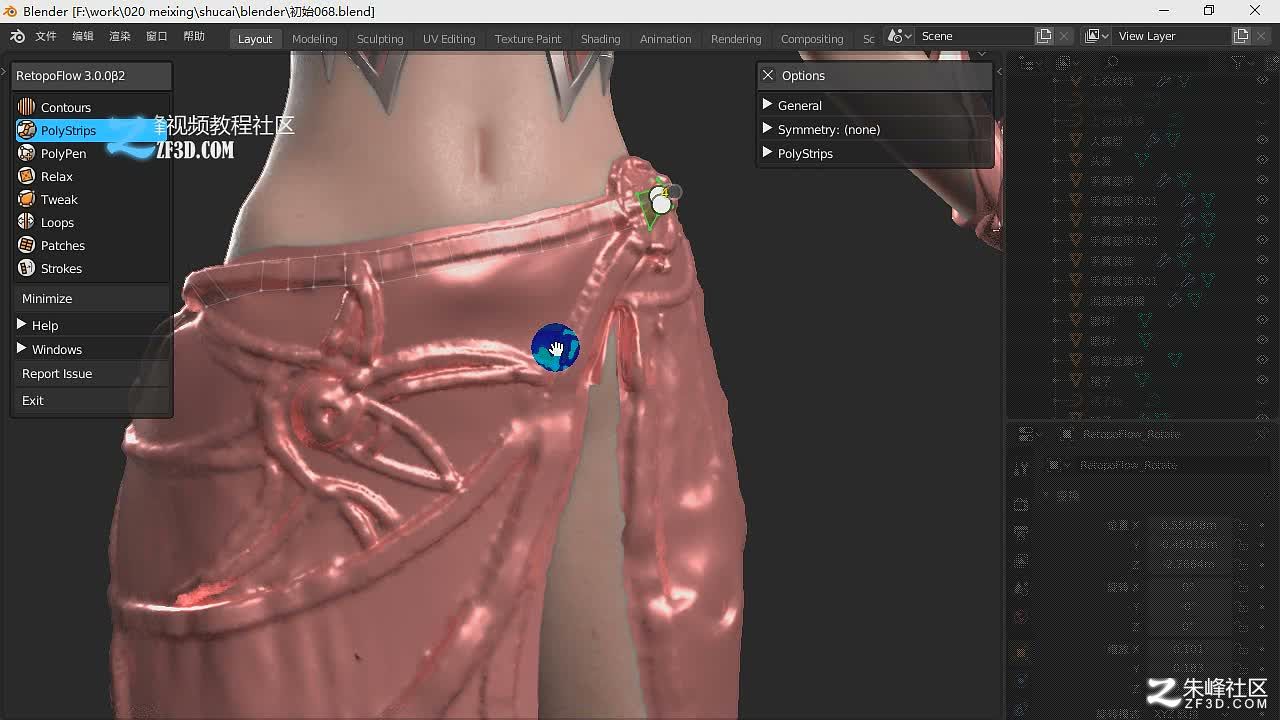
Task: Switch to the Texture Paint workspace tab
Action: 528,39
